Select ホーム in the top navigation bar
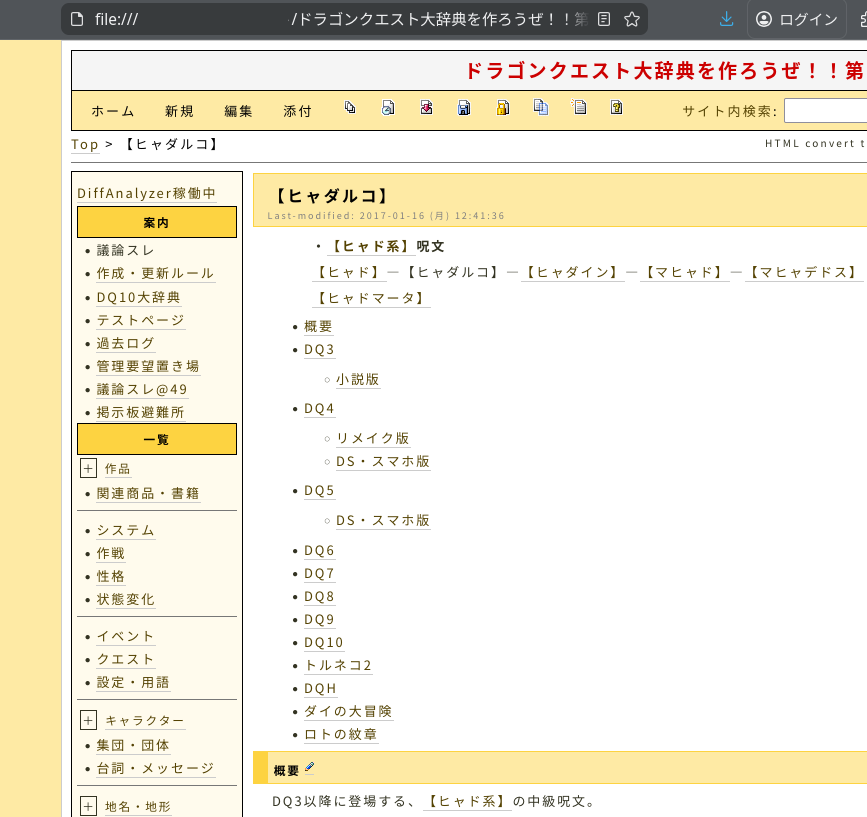 pyautogui.click(x=112, y=111)
